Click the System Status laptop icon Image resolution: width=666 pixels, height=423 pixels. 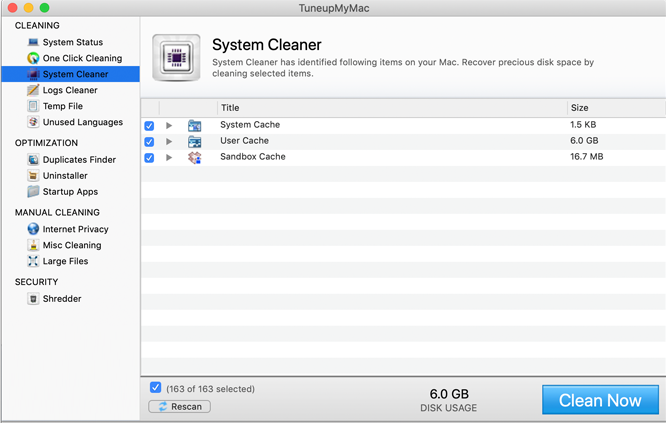33,42
